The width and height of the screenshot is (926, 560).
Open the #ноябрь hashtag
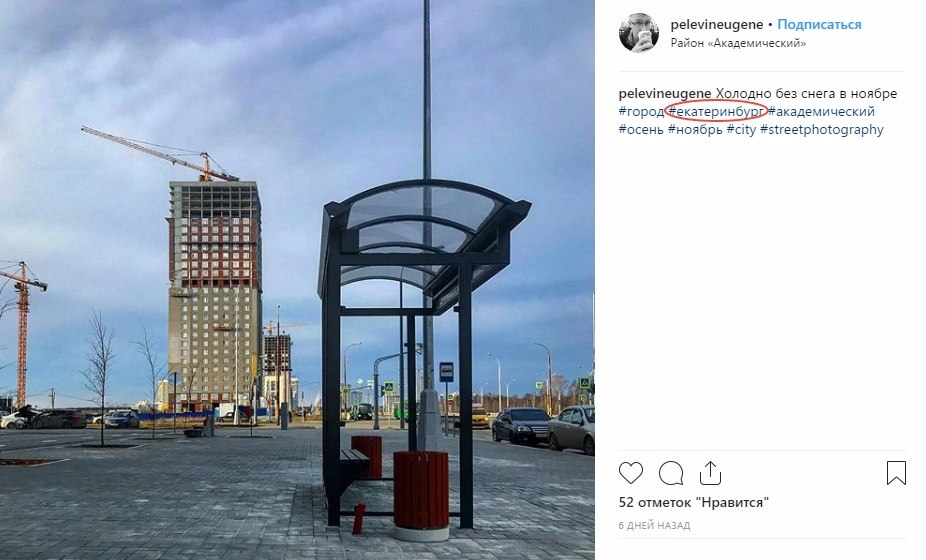tap(695, 130)
